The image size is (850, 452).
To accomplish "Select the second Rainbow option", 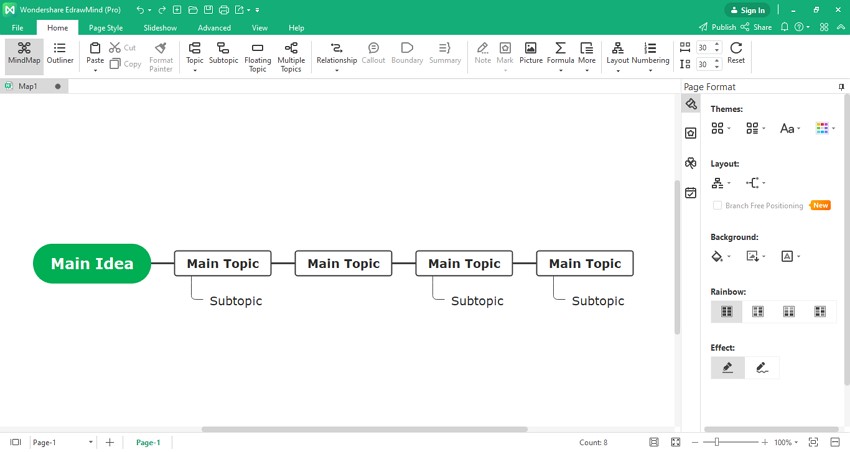I will (x=758, y=311).
